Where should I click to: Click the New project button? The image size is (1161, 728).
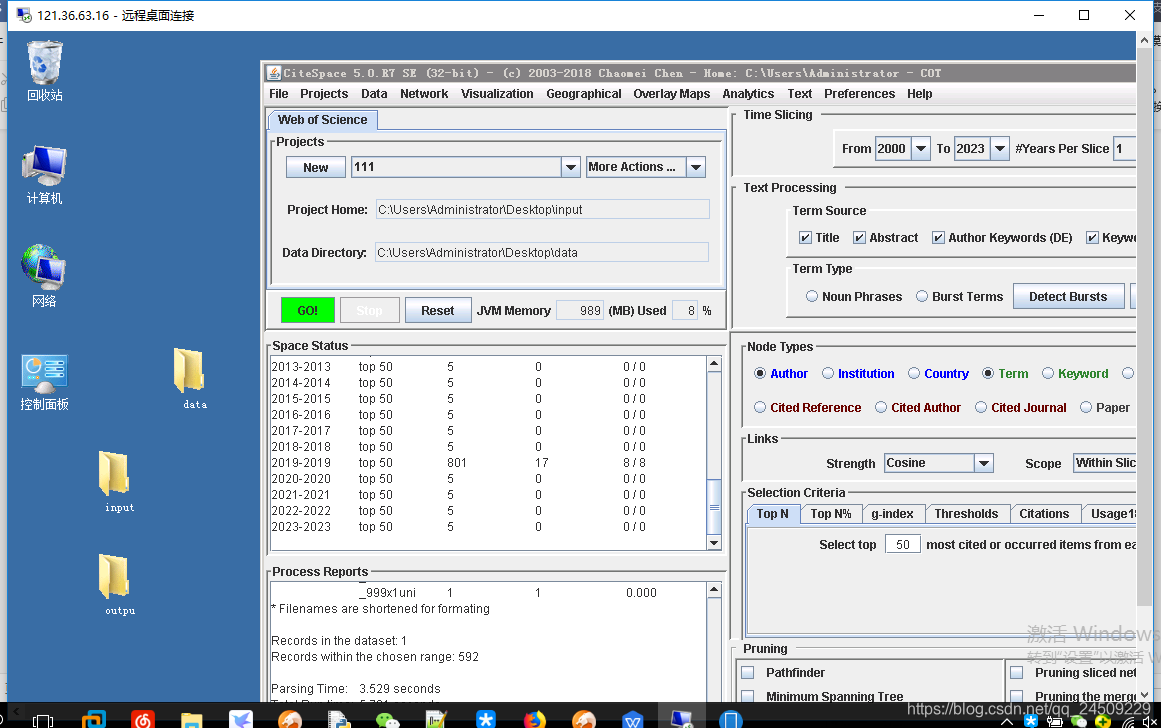(315, 167)
